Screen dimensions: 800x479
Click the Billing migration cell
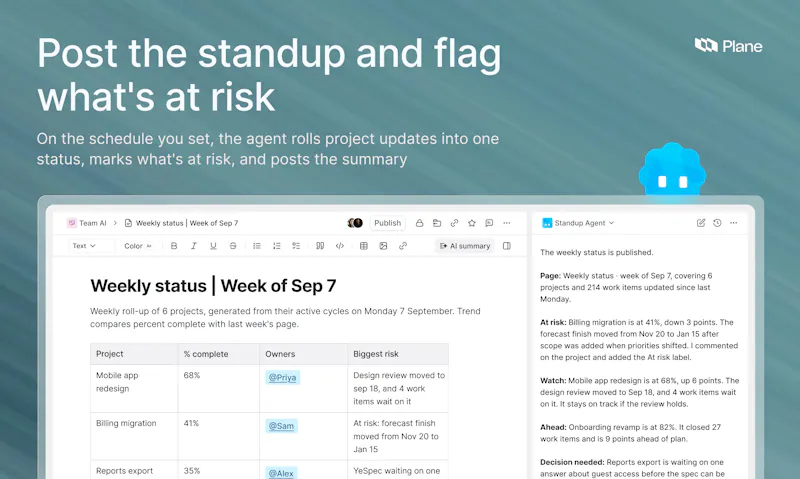click(134, 436)
